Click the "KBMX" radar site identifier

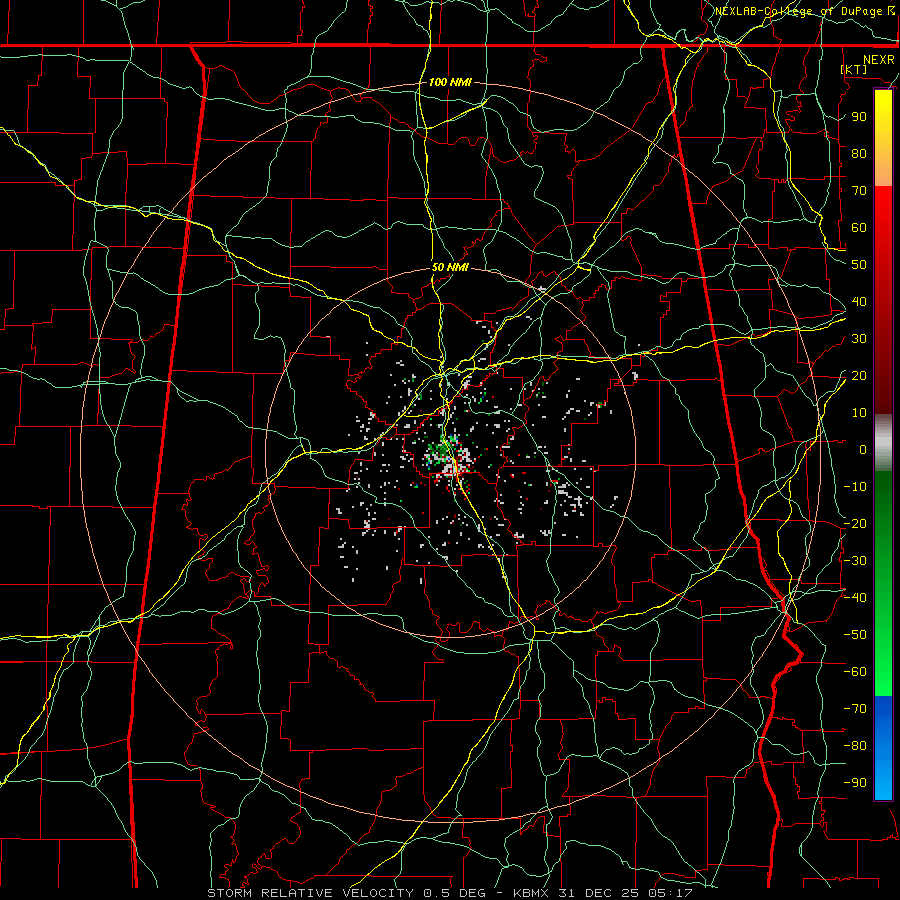[531, 893]
